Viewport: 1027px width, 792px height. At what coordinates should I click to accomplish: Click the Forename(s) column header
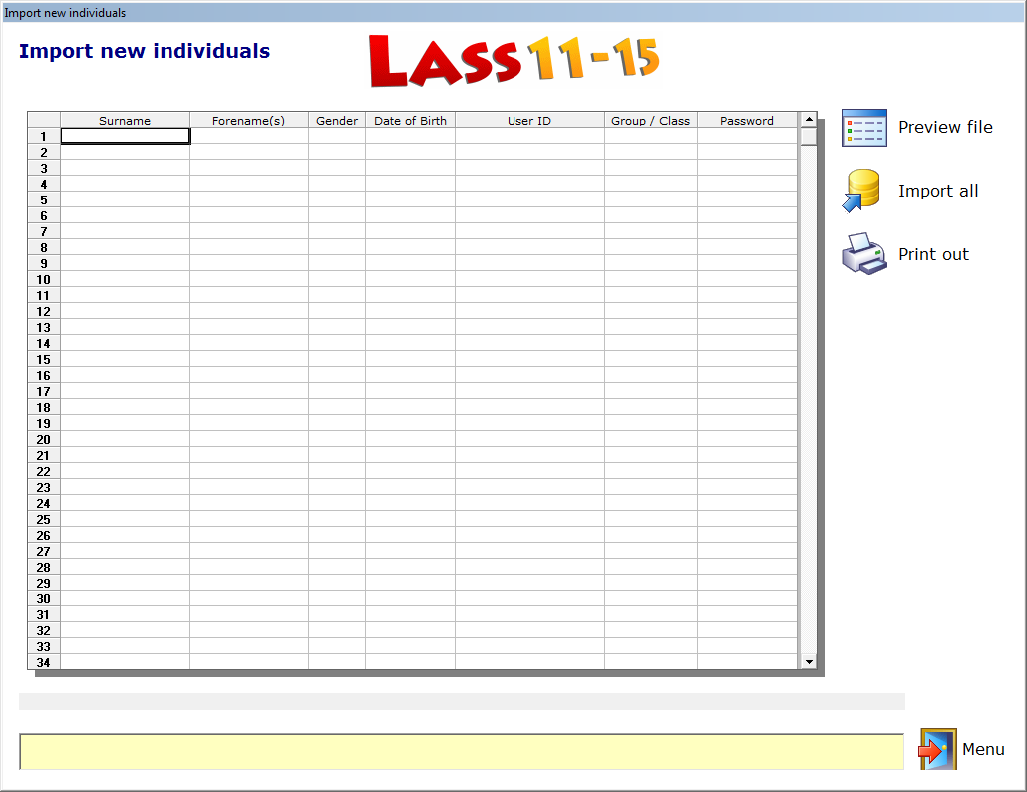(249, 121)
